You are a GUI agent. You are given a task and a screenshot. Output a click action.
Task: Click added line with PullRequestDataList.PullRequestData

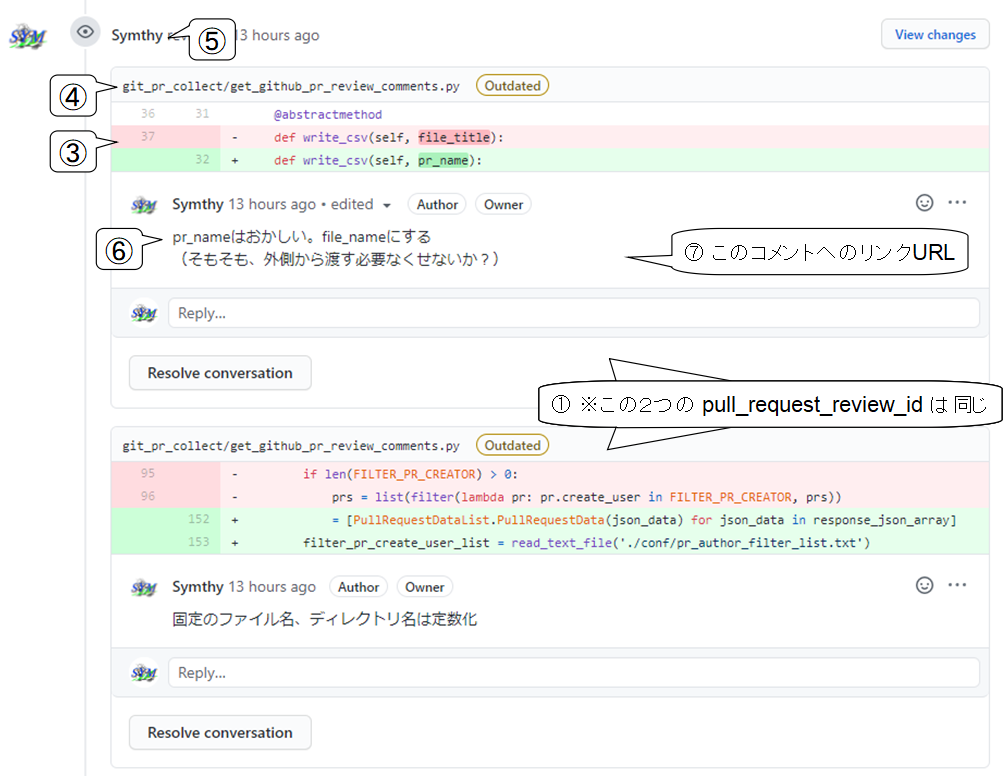(x=550, y=520)
